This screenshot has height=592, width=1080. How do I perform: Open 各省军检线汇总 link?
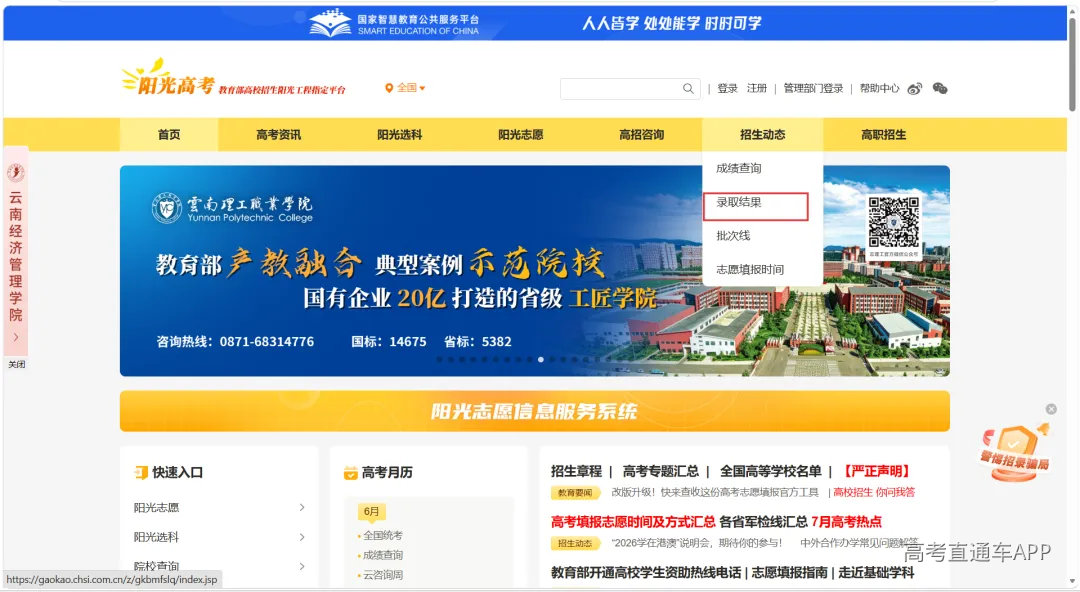[x=763, y=522]
